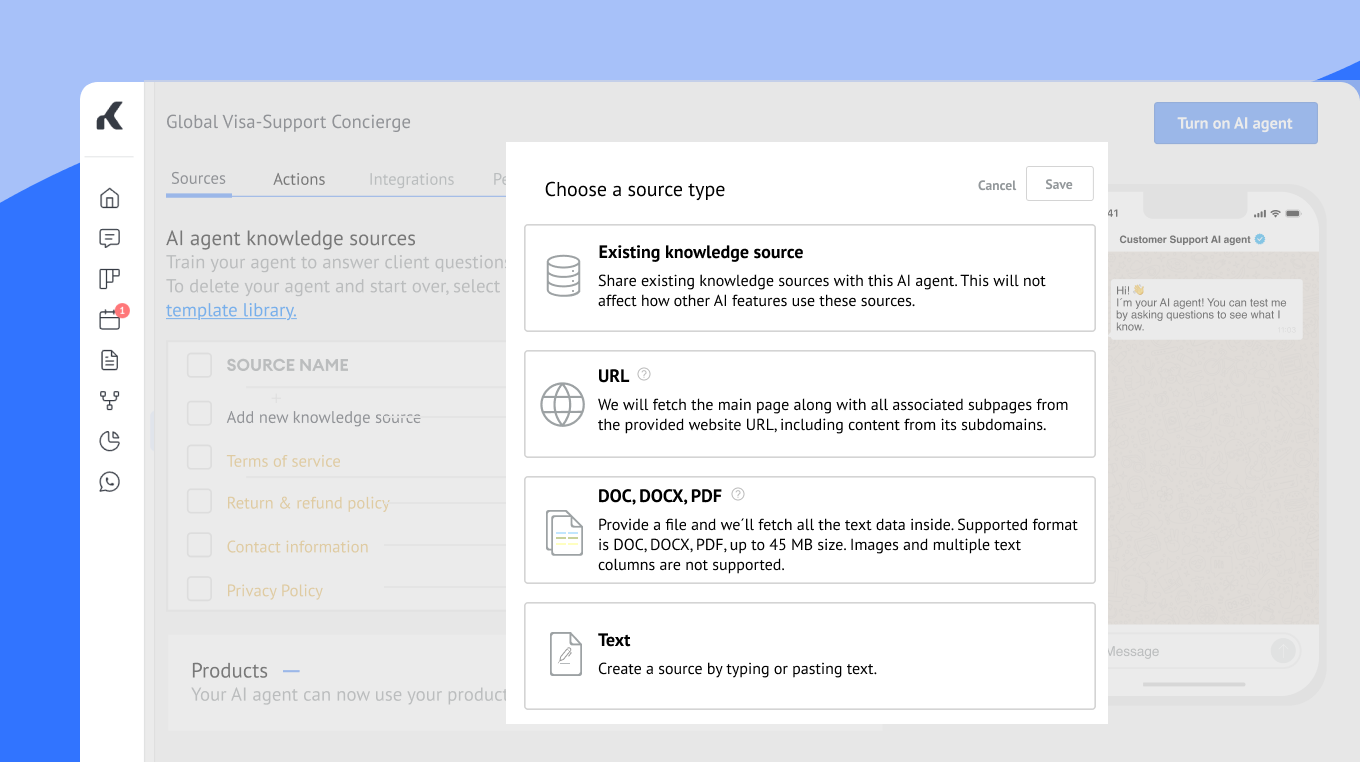Open the pie chart analytics icon
The width and height of the screenshot is (1360, 762).
(x=110, y=441)
